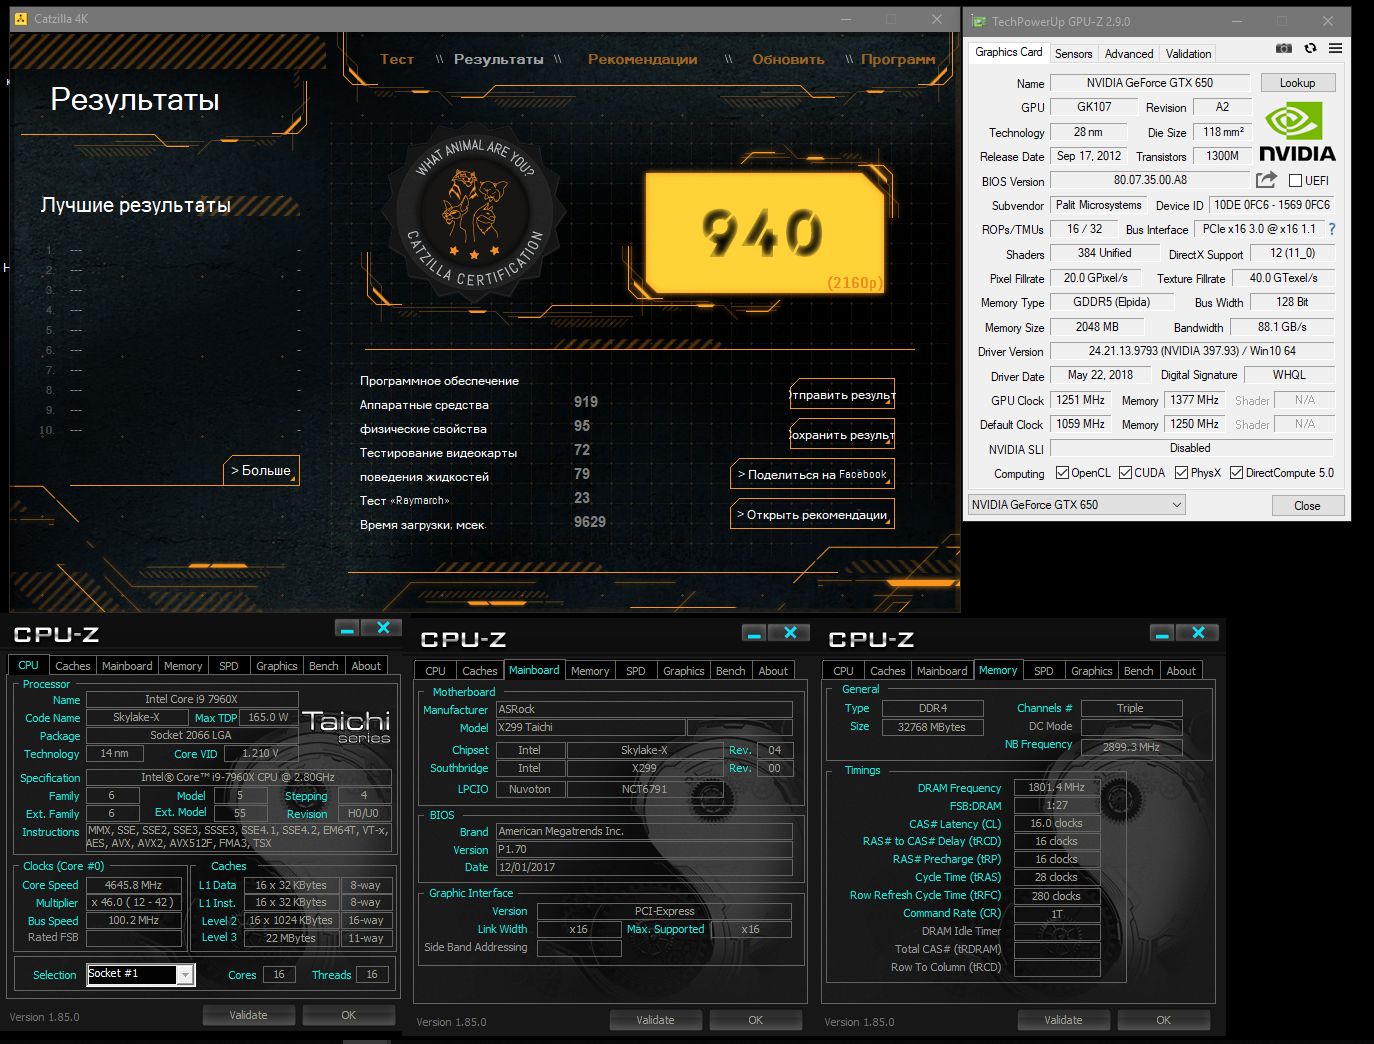Open the Advanced tab in GPU-Z
Viewport: 1374px width, 1044px height.
[1129, 54]
